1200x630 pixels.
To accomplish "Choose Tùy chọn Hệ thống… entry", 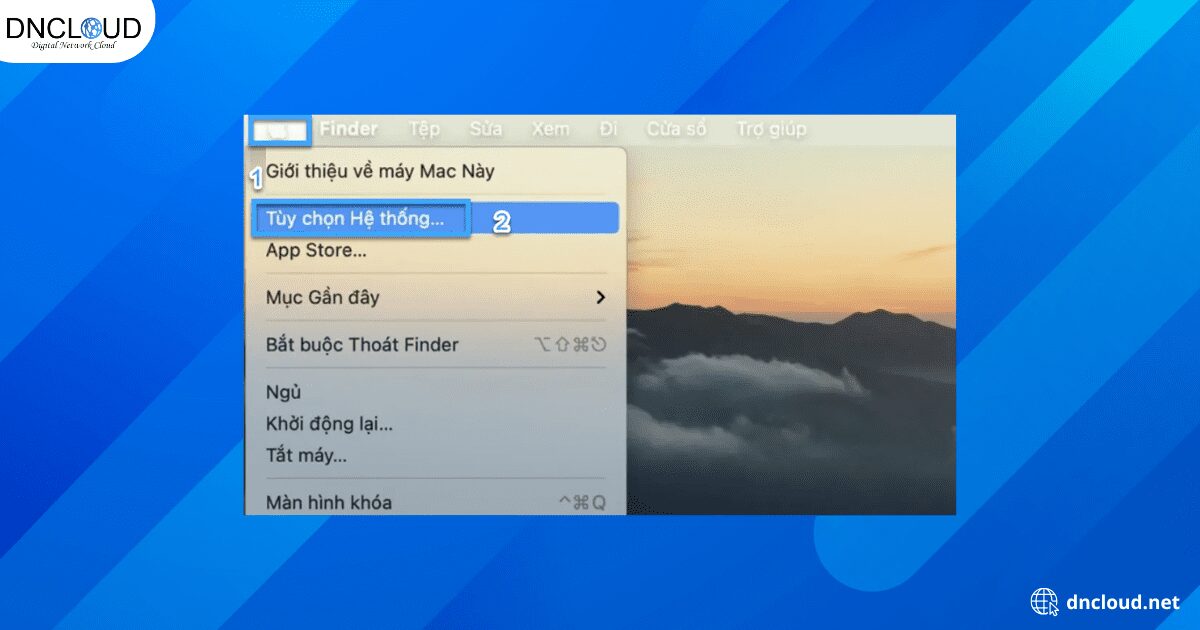I will point(436,218).
